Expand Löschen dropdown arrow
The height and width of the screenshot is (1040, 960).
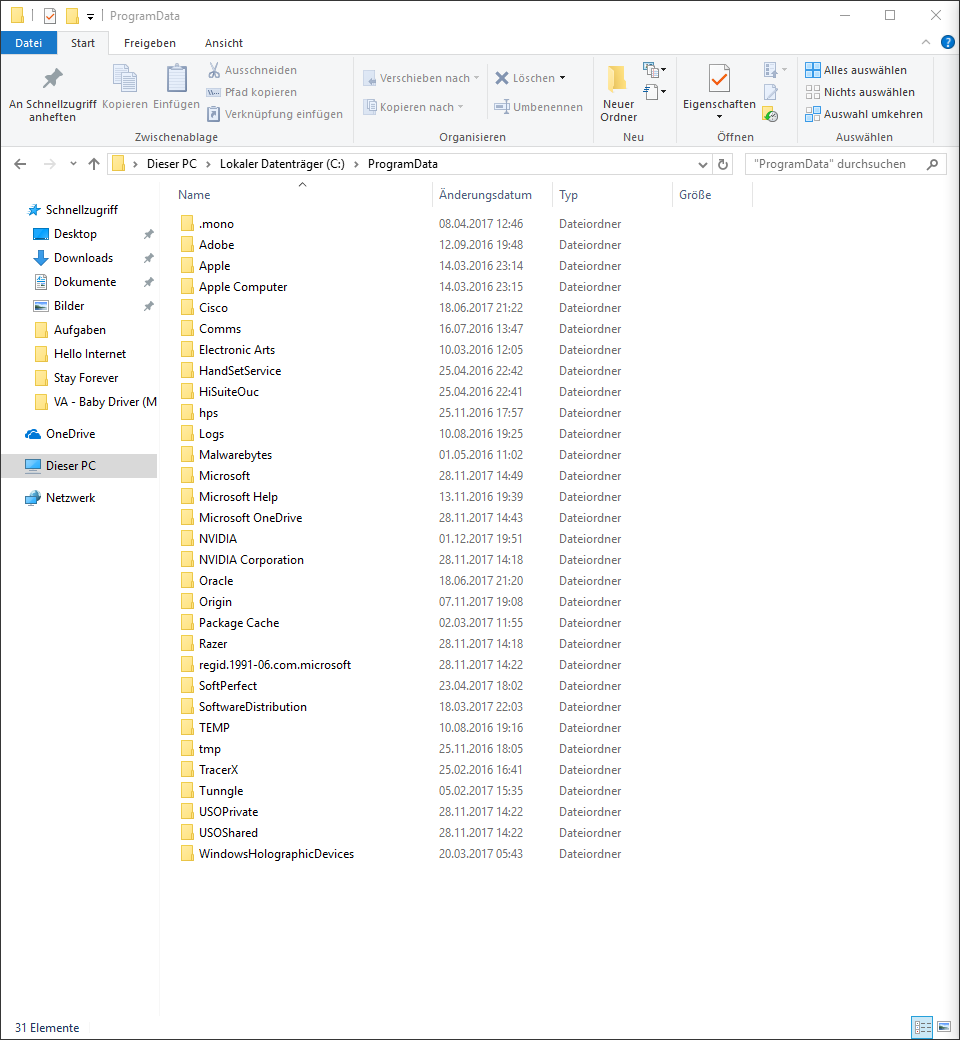pos(563,78)
